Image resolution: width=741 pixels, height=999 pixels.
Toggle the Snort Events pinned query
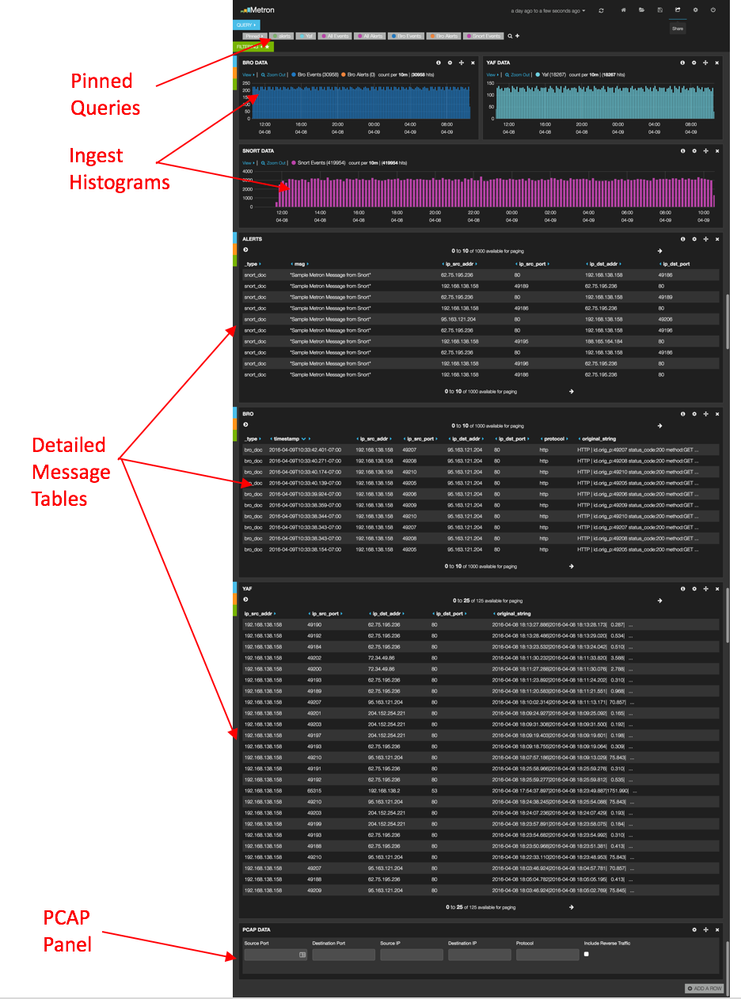(484, 36)
